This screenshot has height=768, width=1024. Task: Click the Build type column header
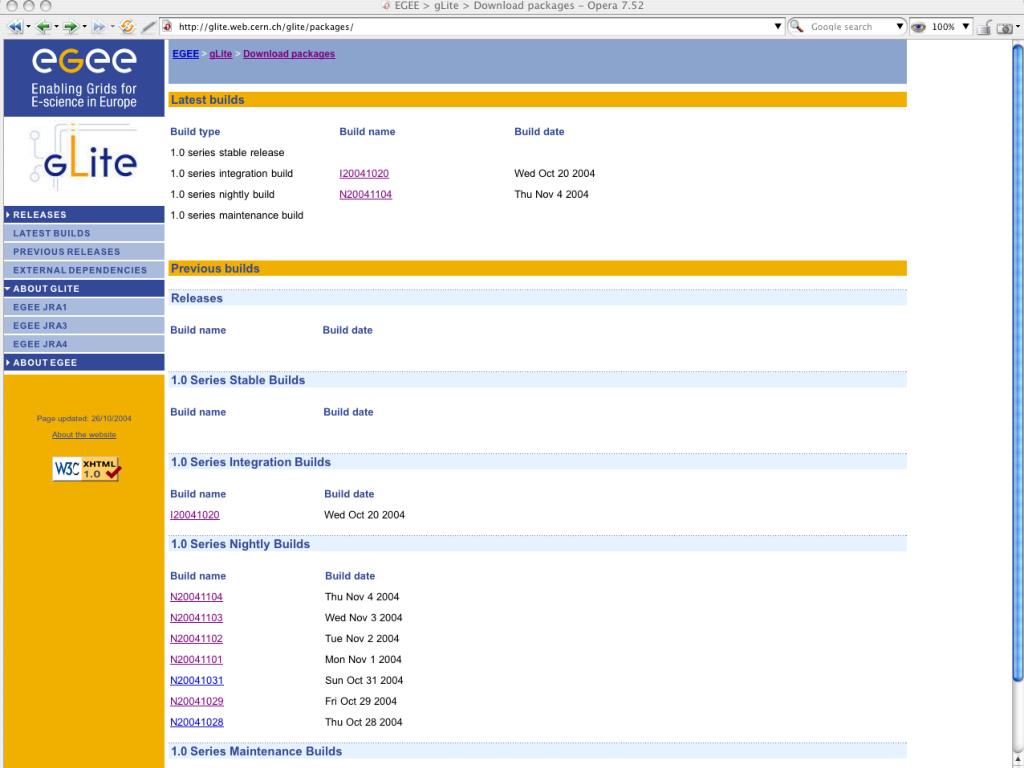(x=195, y=132)
